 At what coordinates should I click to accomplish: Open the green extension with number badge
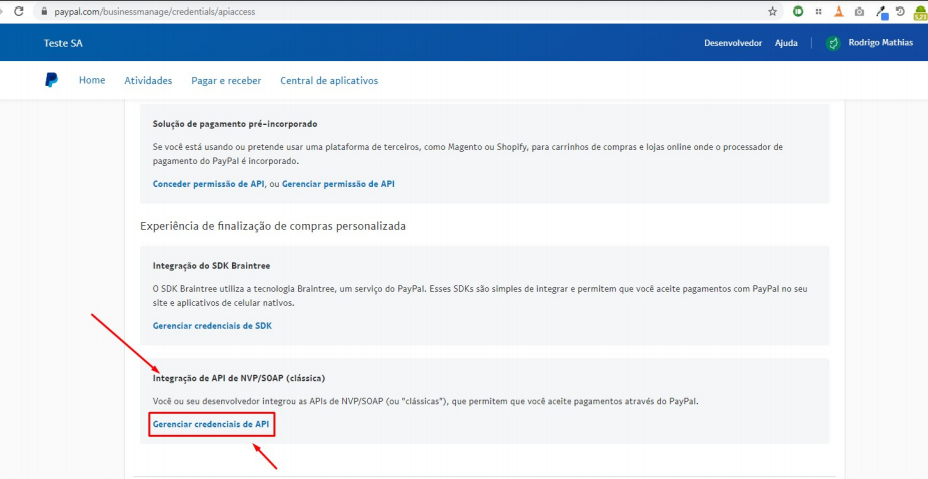pos(919,12)
